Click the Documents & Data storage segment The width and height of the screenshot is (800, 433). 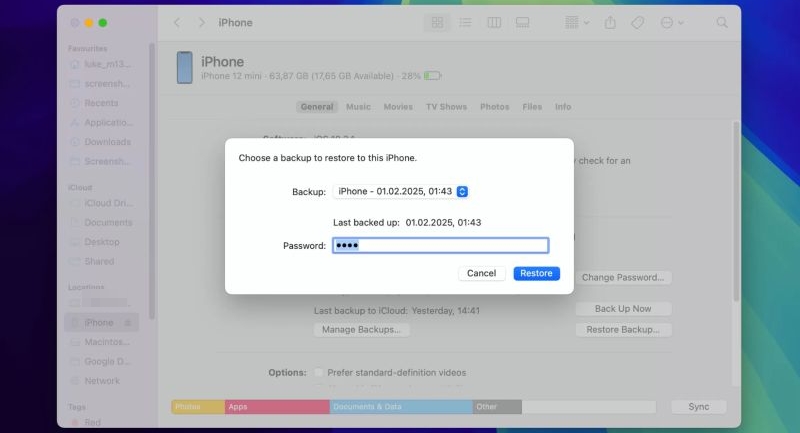pyautogui.click(x=401, y=406)
